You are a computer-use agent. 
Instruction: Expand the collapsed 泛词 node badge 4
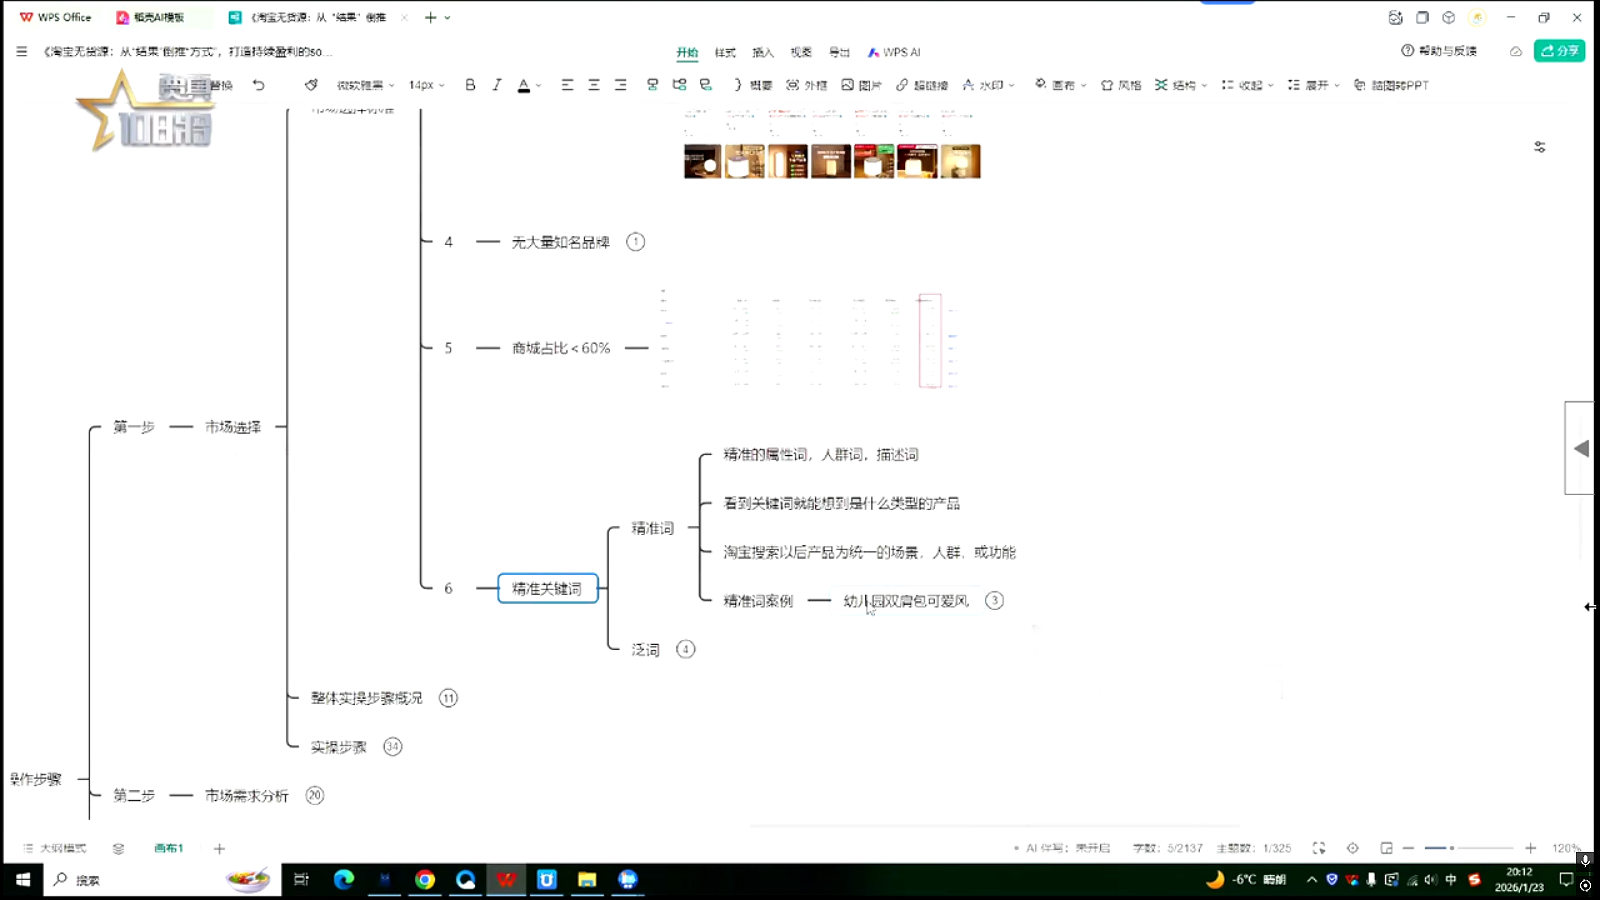click(685, 649)
